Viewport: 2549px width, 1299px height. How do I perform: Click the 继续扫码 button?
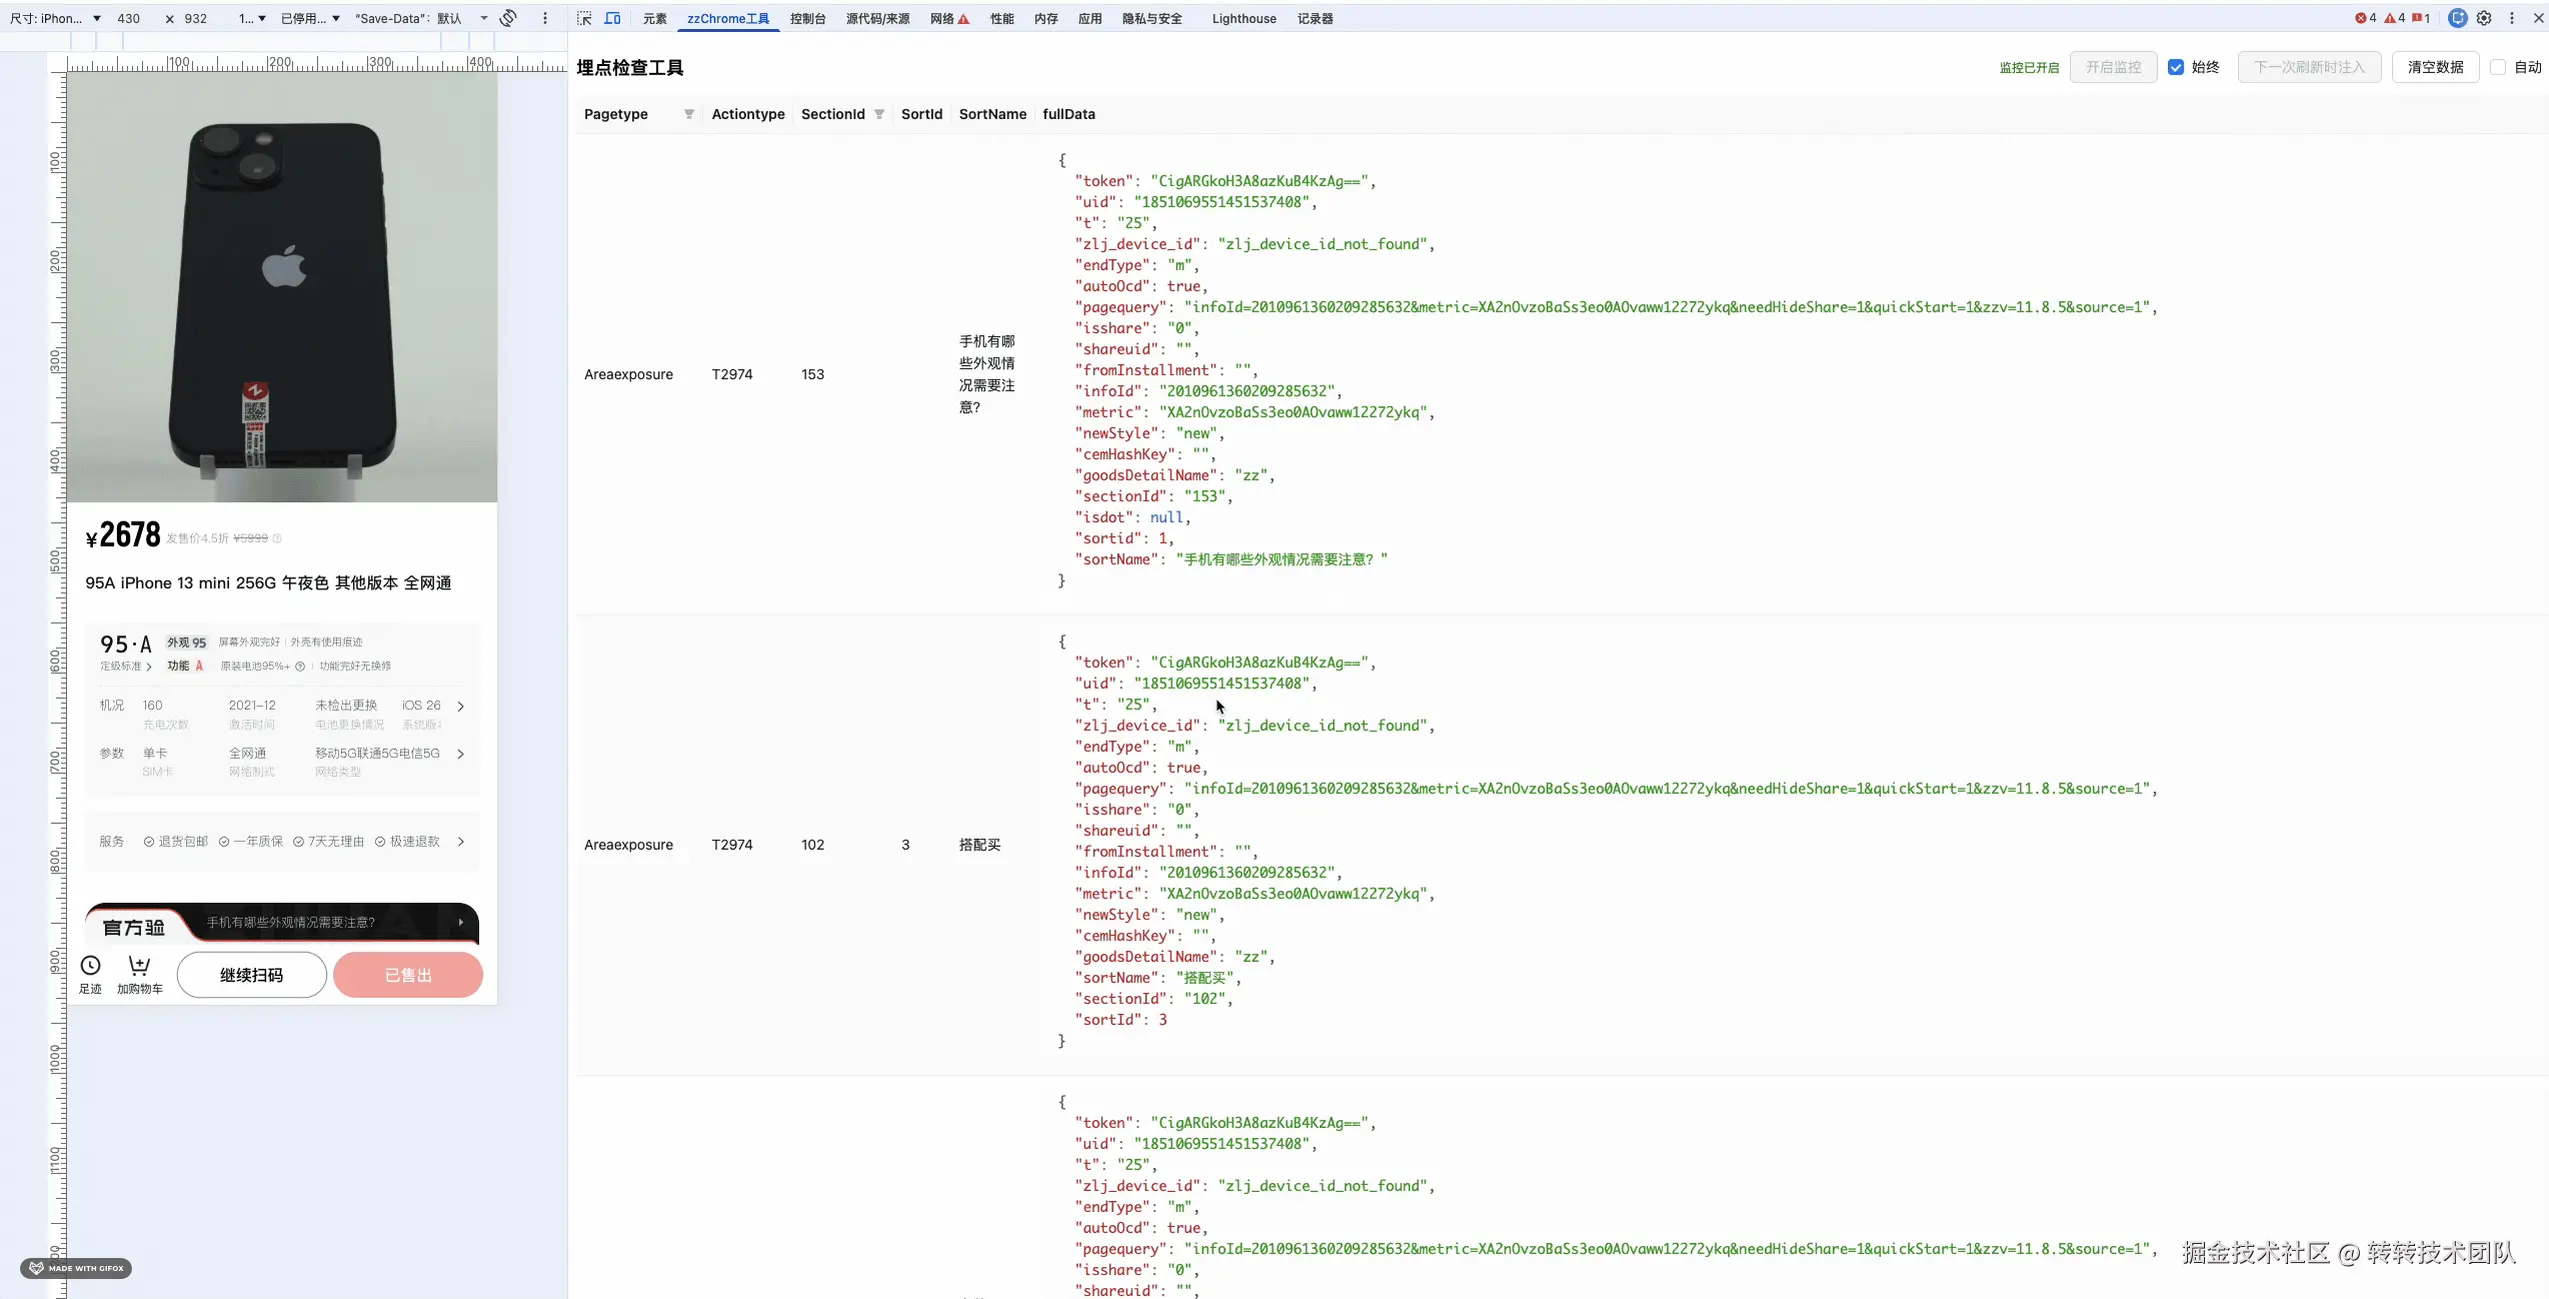click(251, 975)
